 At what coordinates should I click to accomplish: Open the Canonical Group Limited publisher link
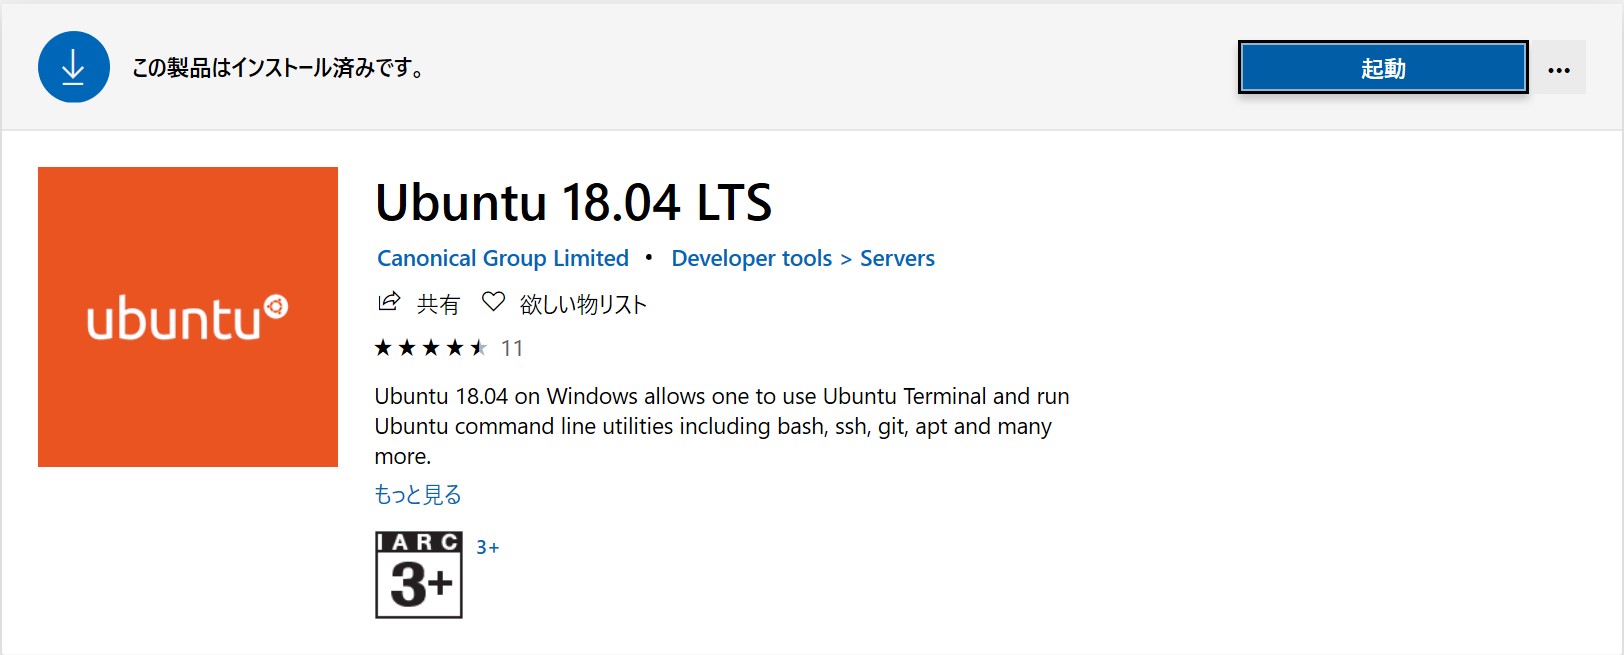pyautogui.click(x=503, y=258)
